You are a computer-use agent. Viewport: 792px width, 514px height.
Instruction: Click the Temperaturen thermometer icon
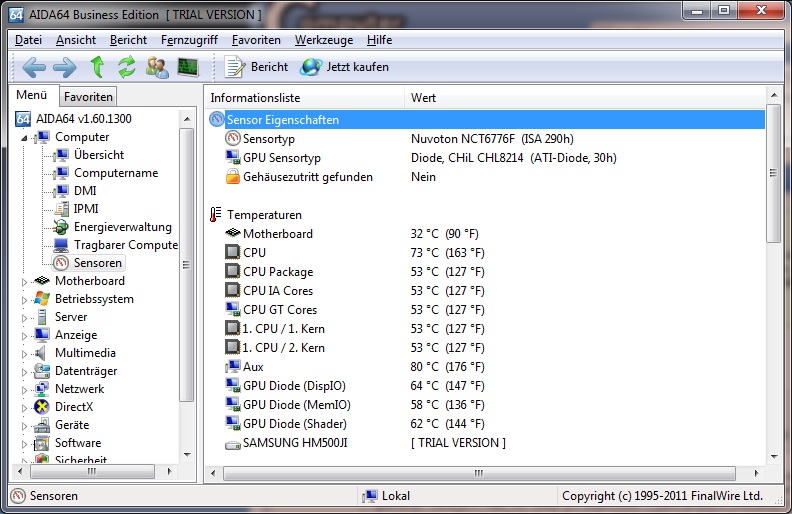tap(216, 215)
